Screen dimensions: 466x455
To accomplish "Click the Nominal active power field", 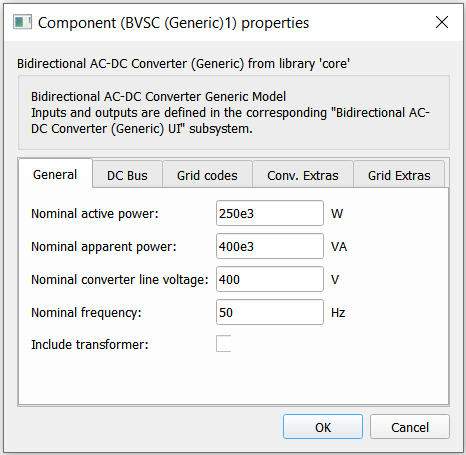I will pos(270,213).
